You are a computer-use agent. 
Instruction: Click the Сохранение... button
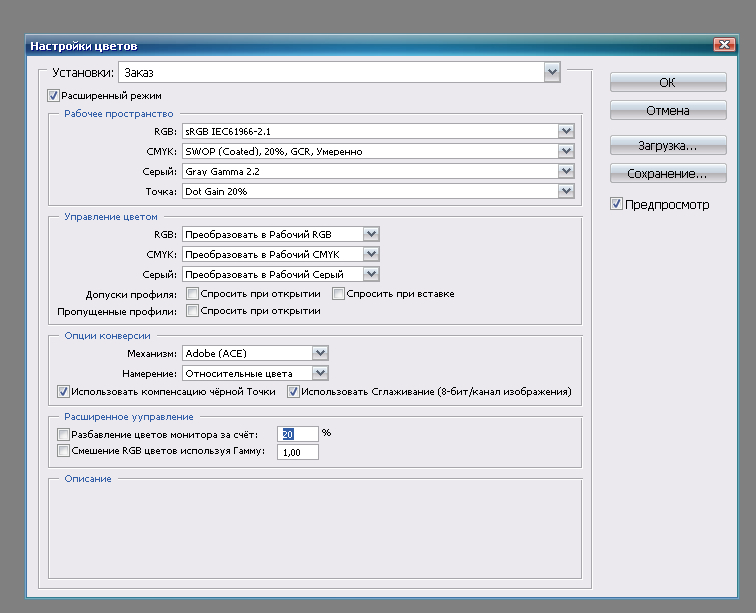[667, 174]
